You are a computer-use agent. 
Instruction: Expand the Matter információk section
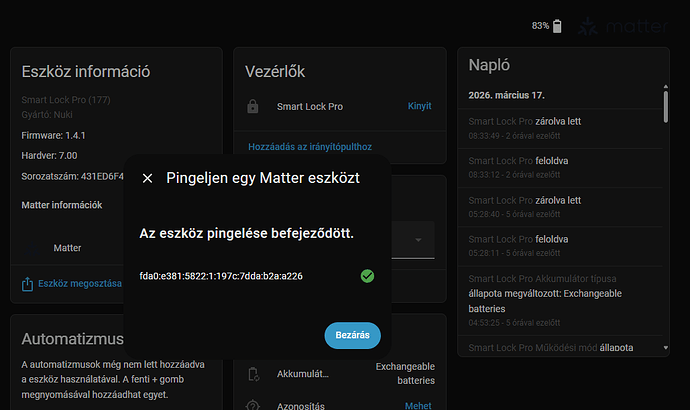(x=62, y=205)
